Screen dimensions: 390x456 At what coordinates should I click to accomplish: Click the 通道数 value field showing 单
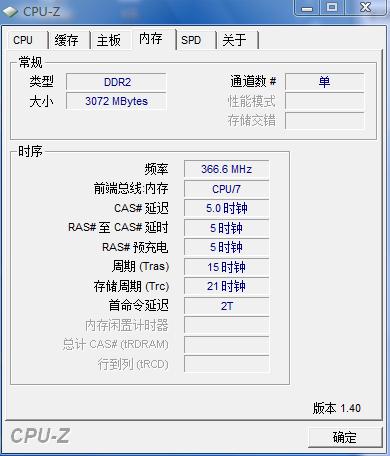point(324,82)
